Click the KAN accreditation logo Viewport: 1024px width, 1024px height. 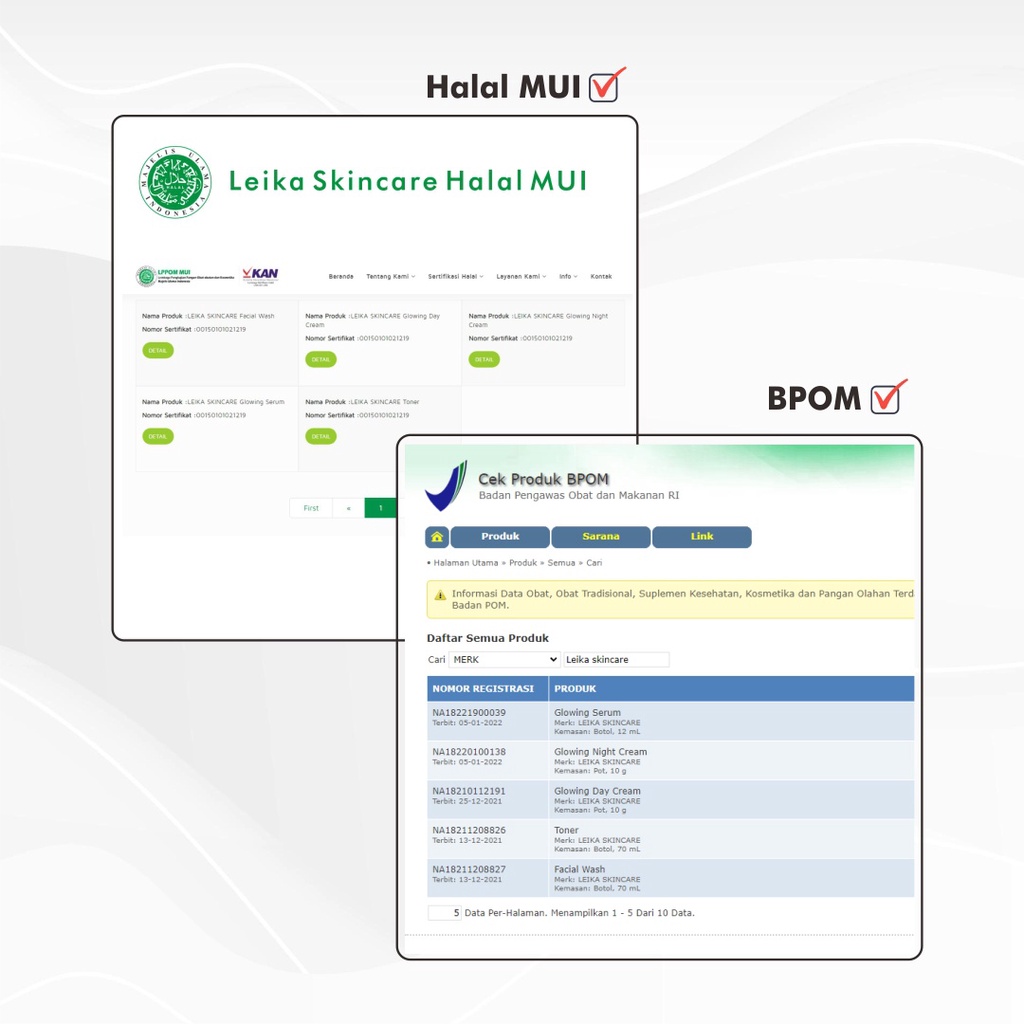tap(261, 276)
